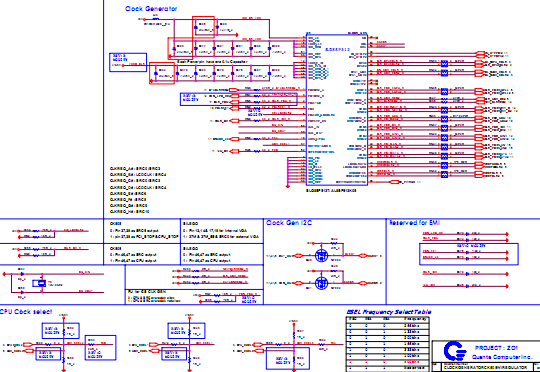Click the Frequency column header in BSEL table

[415, 319]
